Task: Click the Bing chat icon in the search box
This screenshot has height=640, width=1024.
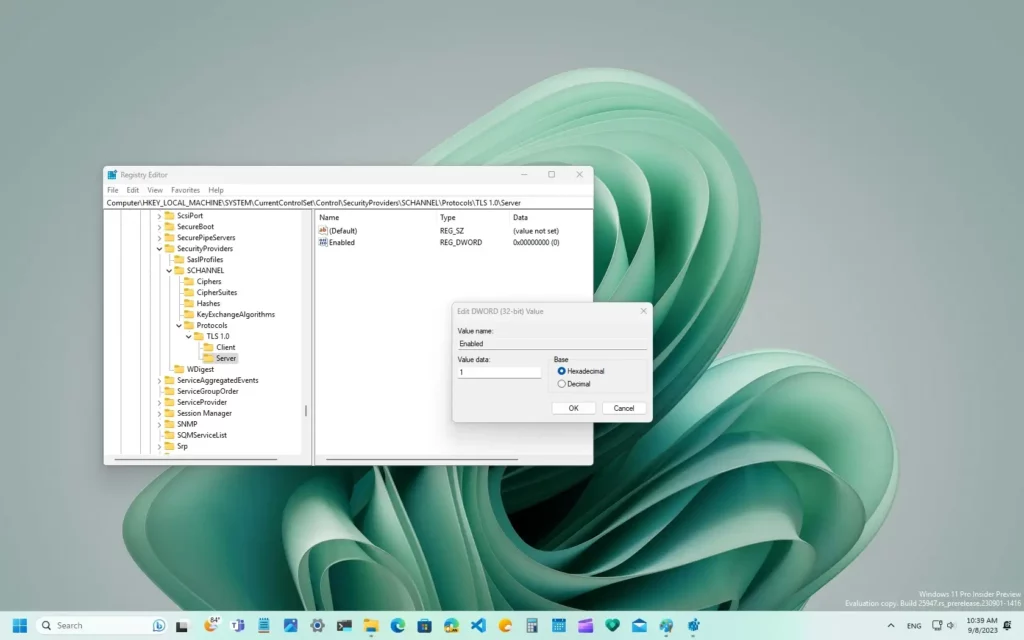Action: point(159,626)
